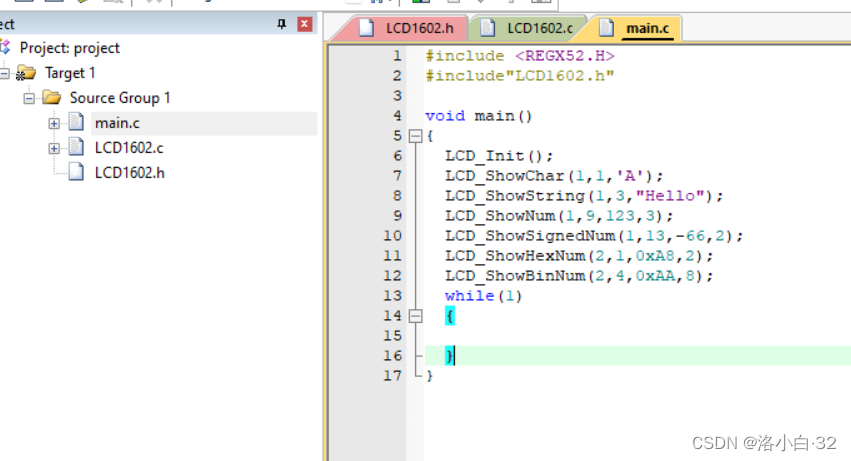
Task: Select LCD1602.h in project tree
Action: (x=130, y=173)
